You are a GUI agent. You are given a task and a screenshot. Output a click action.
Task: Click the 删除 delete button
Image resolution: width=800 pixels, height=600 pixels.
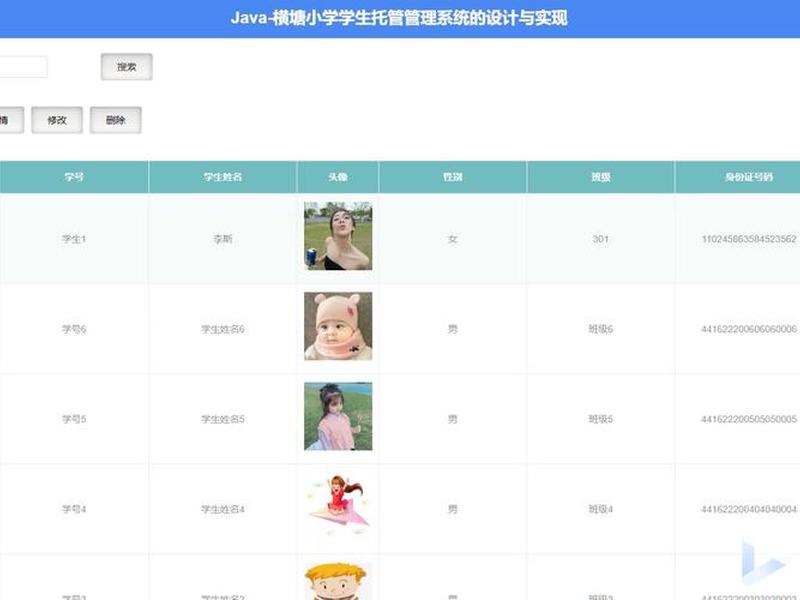116,120
